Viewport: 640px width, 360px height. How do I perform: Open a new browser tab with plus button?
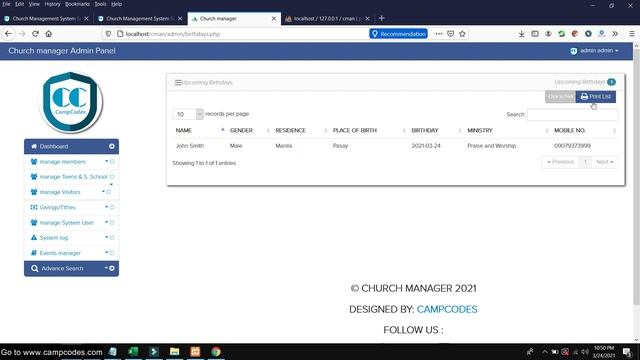tap(382, 18)
